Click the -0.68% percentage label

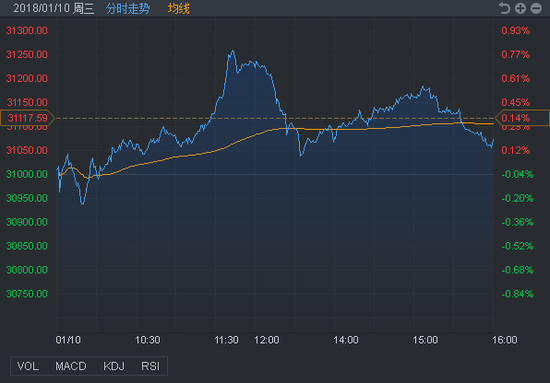click(517, 270)
